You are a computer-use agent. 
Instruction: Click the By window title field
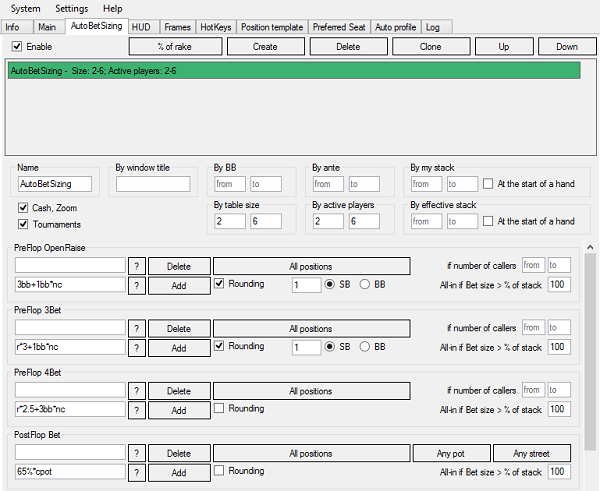point(153,184)
